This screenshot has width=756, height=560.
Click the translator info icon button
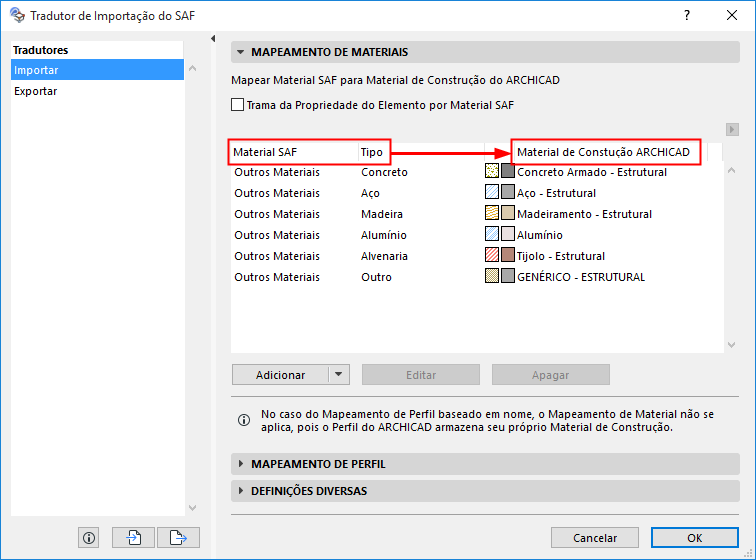click(89, 537)
